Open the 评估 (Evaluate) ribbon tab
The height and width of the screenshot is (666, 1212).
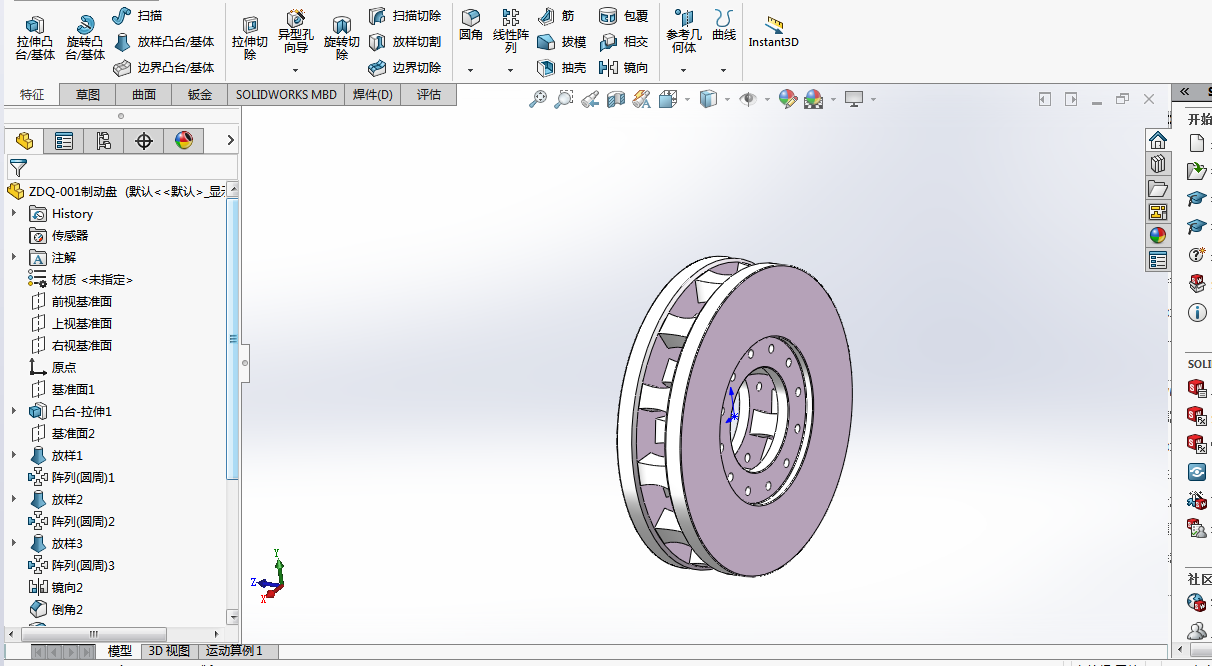tap(428, 95)
